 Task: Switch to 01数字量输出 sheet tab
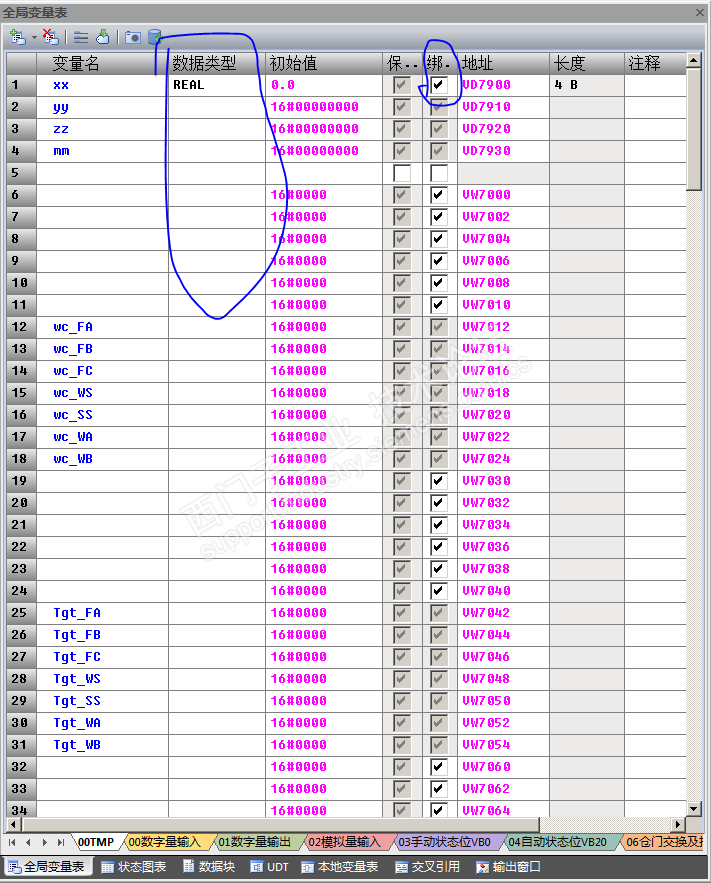coord(254,842)
